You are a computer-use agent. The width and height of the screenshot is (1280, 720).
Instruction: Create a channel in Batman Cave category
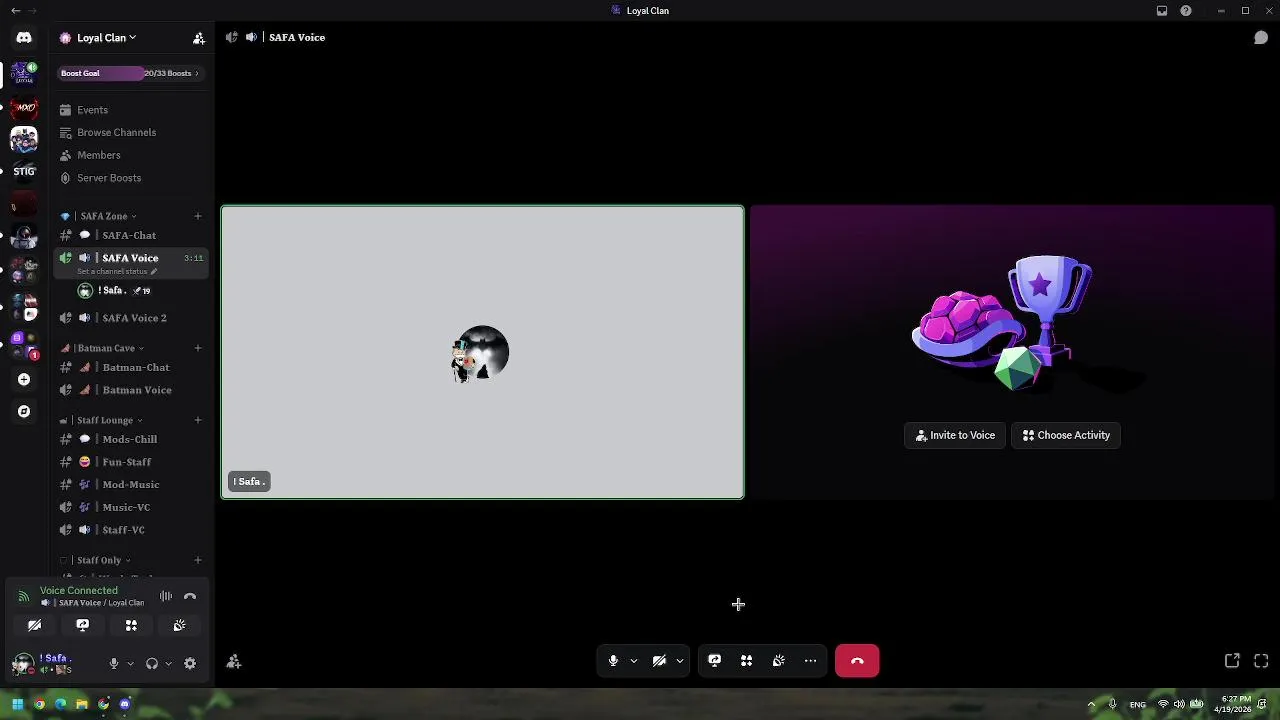198,348
